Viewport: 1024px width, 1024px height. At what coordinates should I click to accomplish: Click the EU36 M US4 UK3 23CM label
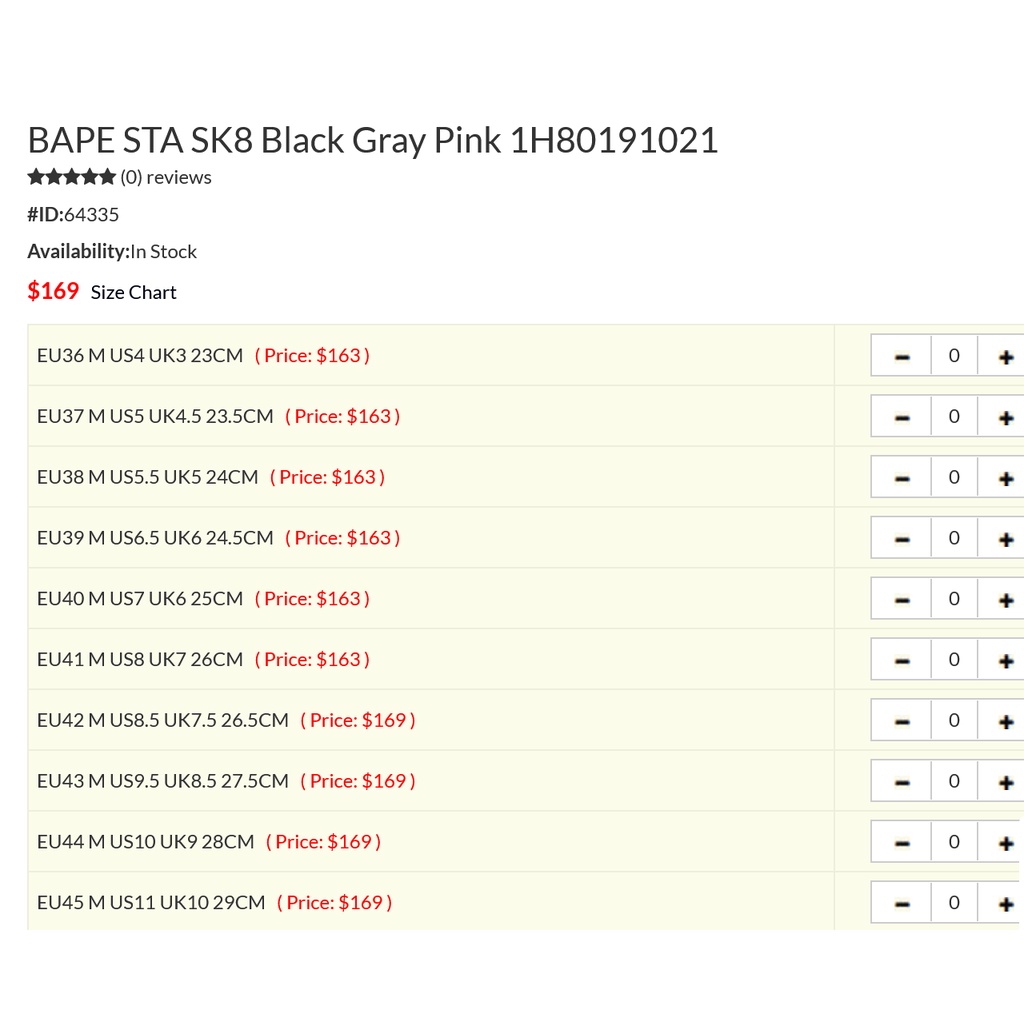coord(140,355)
